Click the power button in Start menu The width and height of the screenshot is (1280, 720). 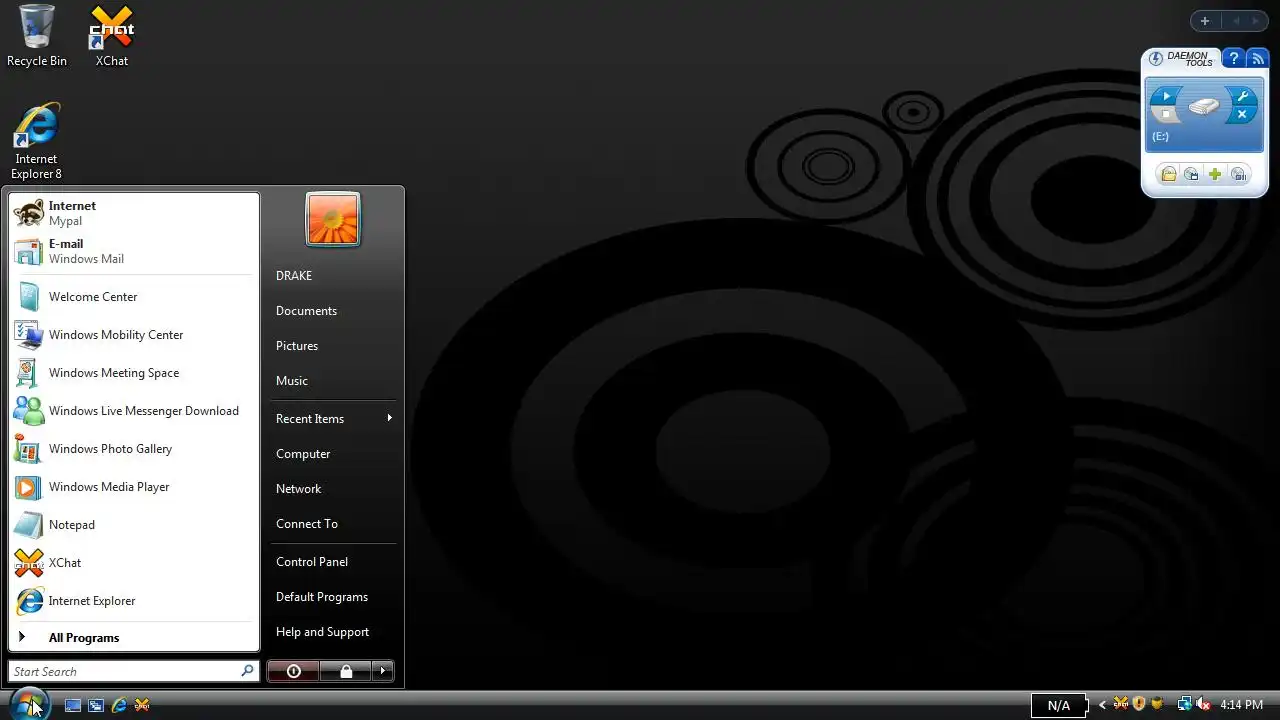coord(294,671)
